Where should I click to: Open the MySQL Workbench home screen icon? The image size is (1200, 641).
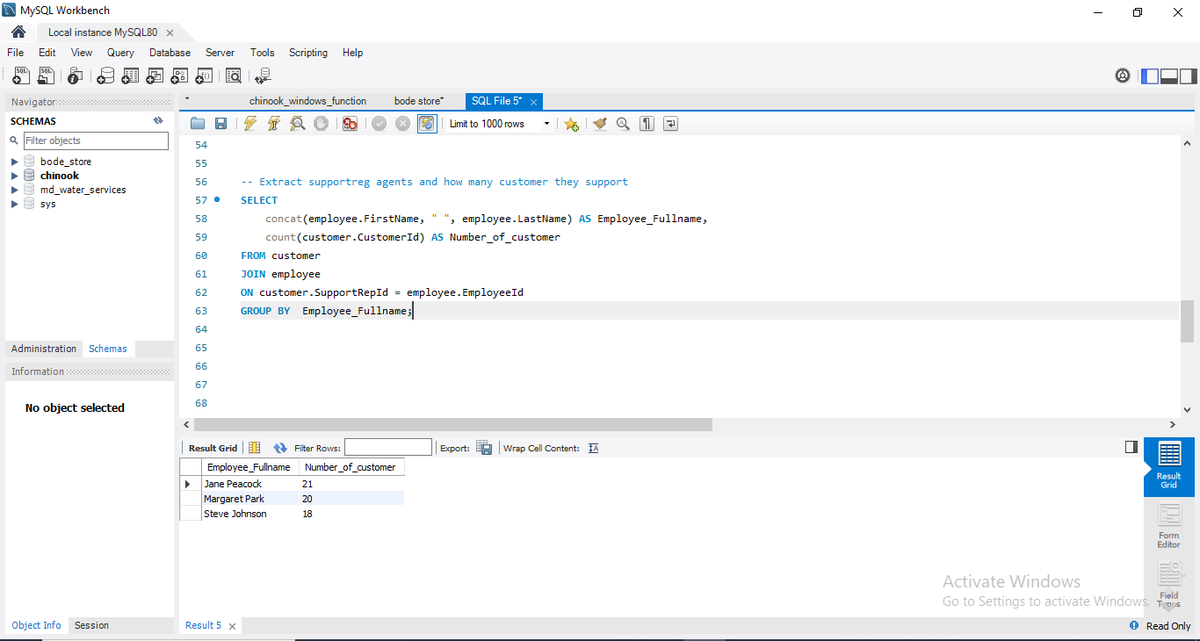[x=17, y=32]
